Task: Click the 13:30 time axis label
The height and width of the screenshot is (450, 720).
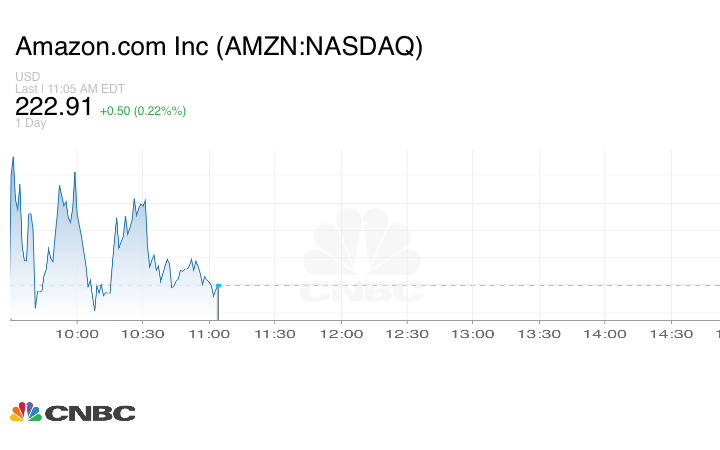Action: coord(539,334)
